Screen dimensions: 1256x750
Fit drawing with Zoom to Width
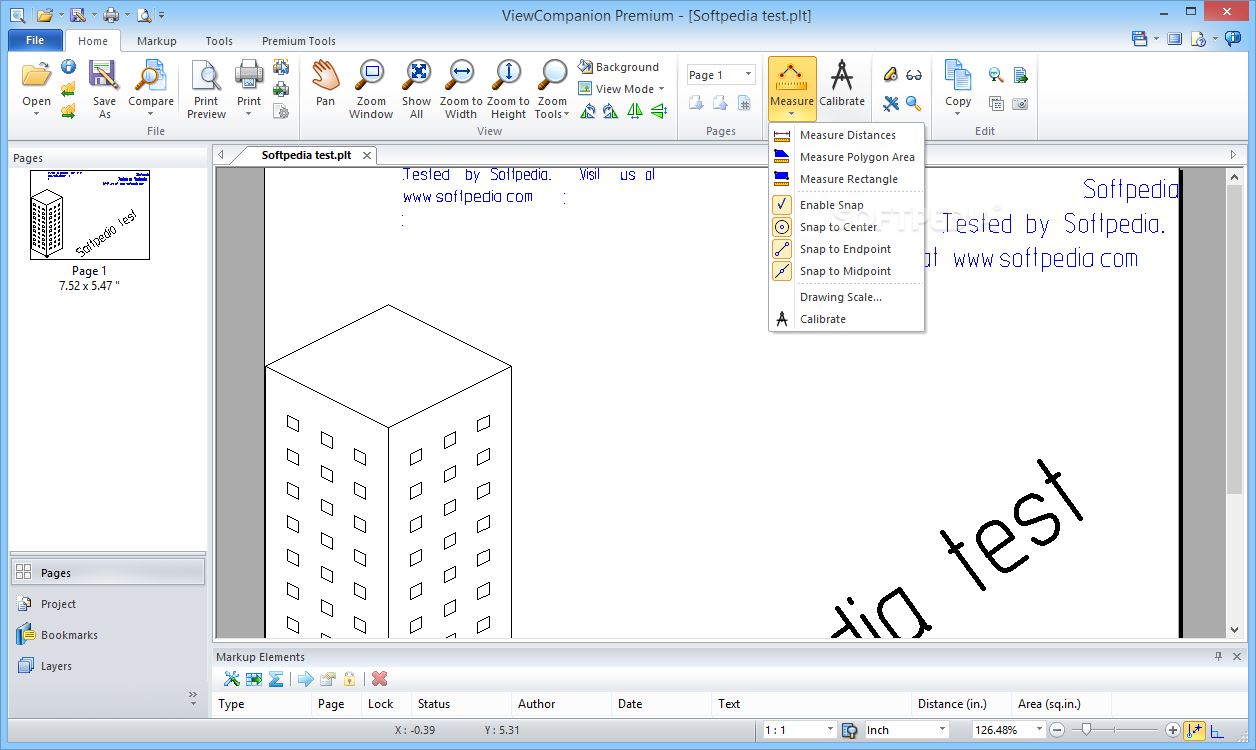click(x=461, y=89)
